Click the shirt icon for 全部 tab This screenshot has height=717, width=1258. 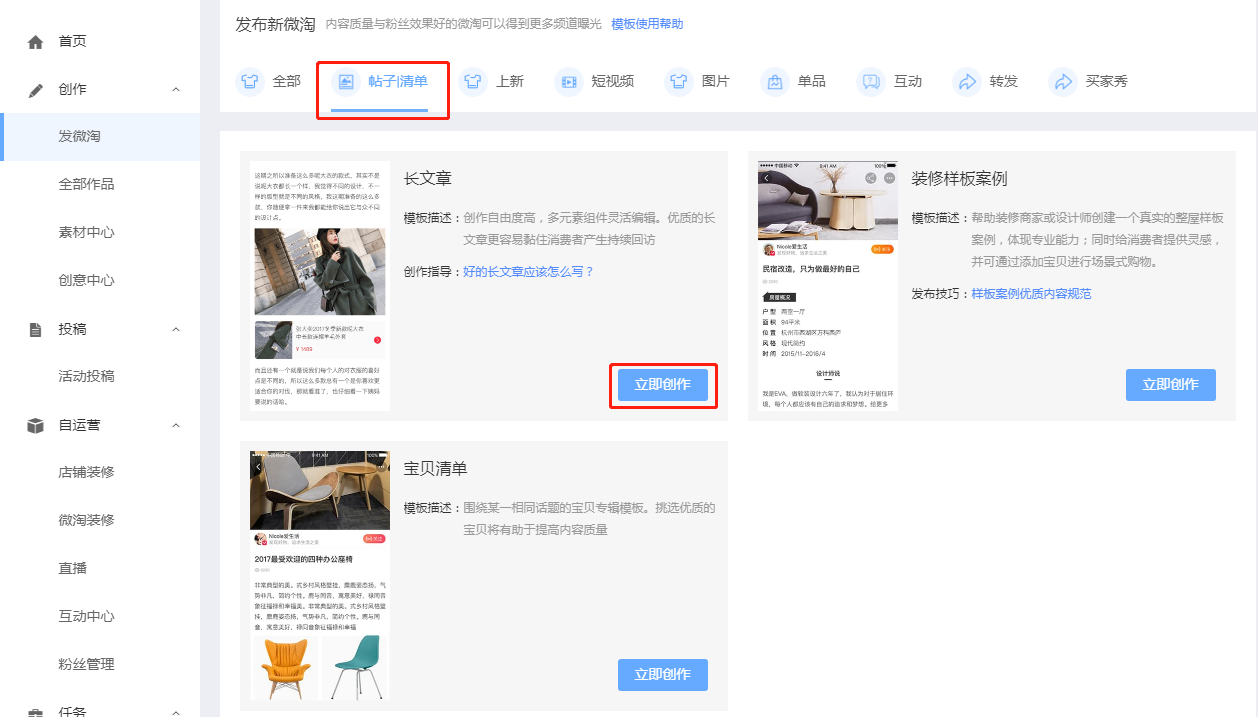250,82
